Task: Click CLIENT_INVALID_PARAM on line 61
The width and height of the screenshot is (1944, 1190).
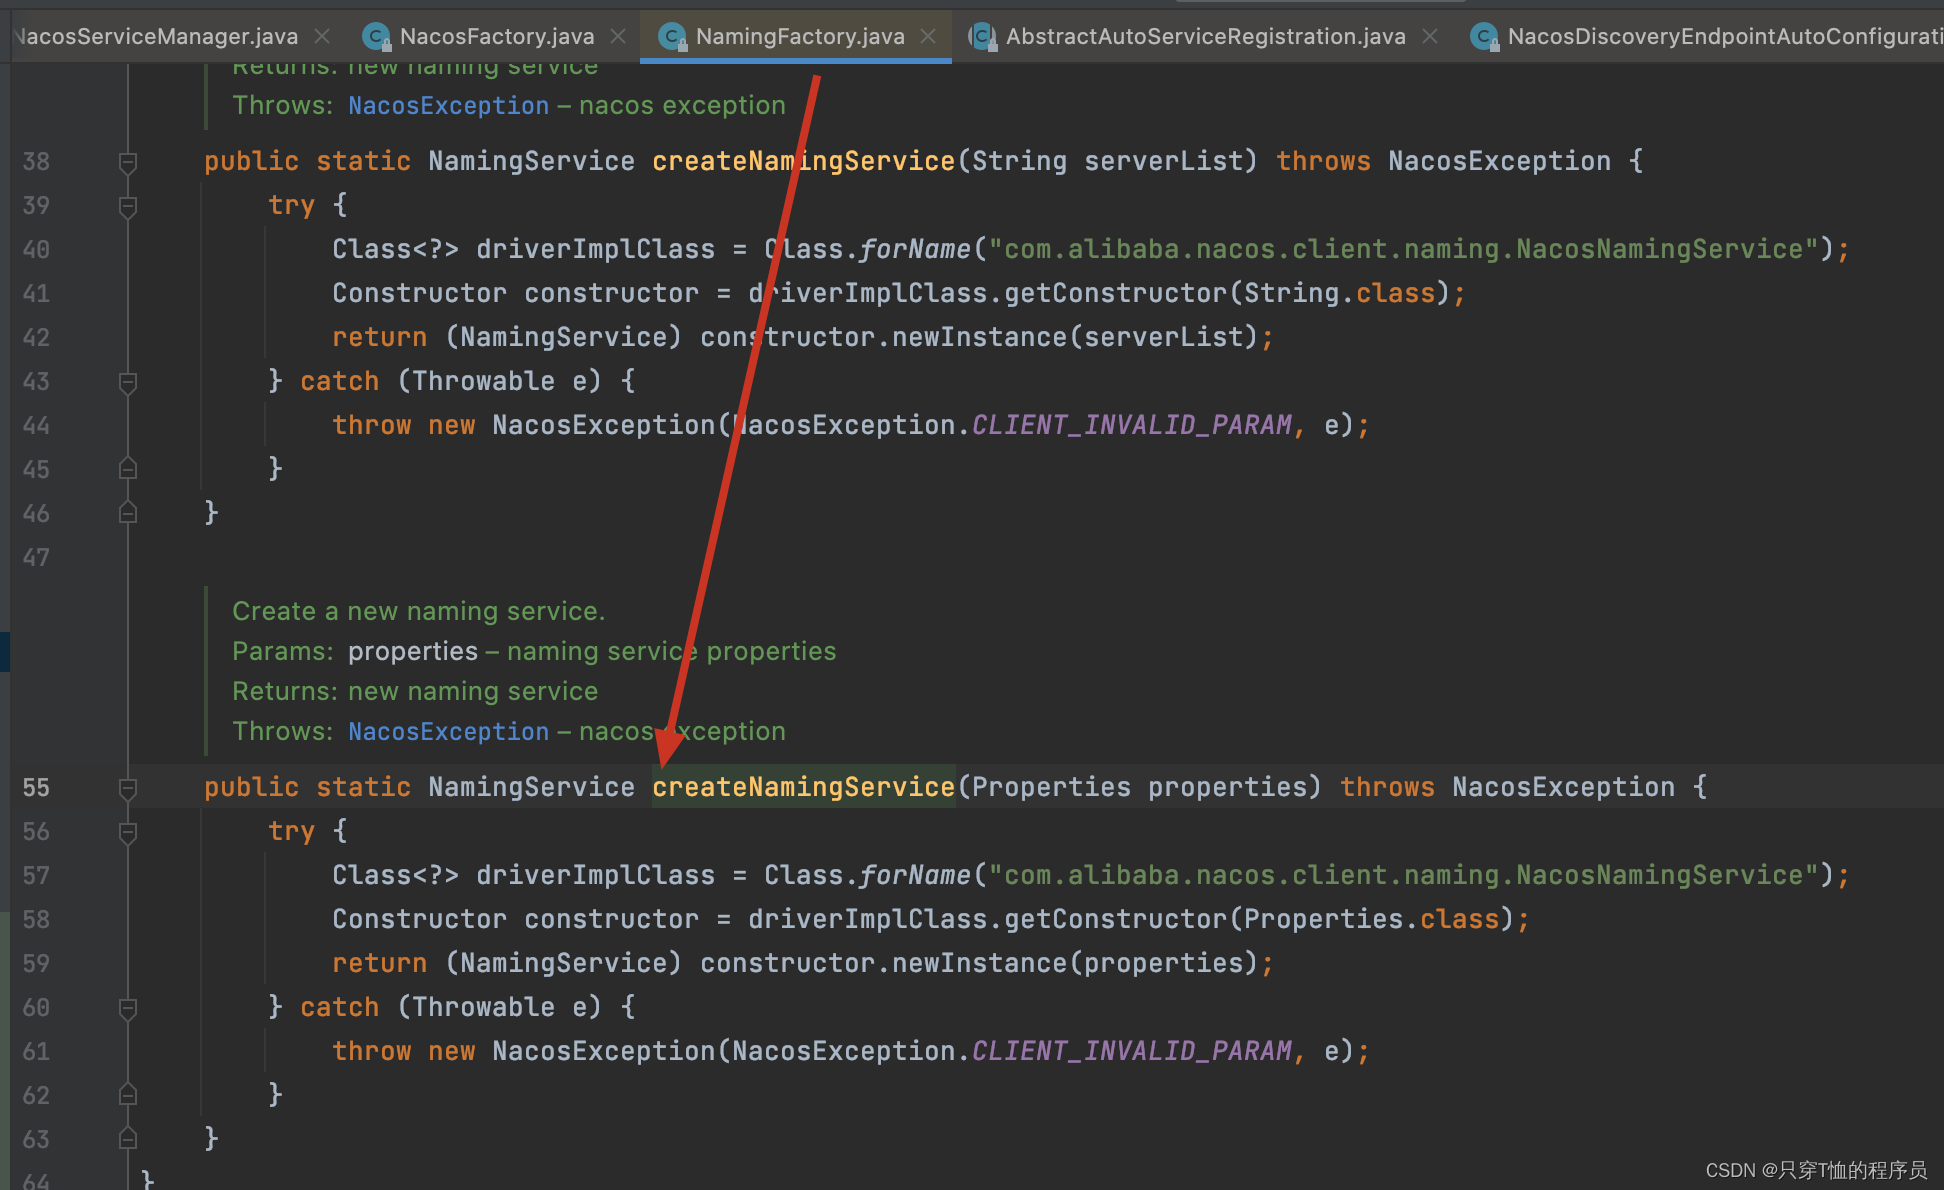Action: 1131,1051
